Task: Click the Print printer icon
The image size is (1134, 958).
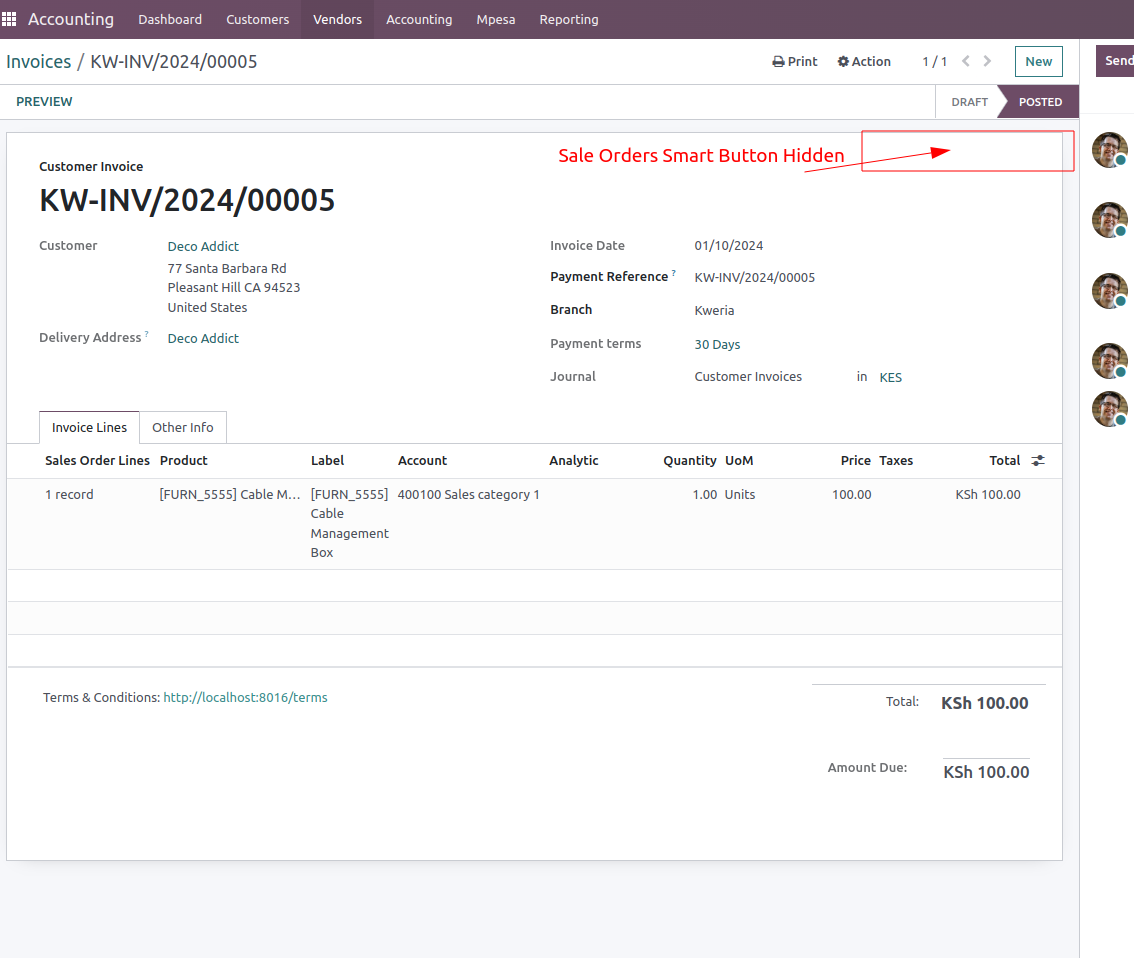Action: pyautogui.click(x=779, y=62)
